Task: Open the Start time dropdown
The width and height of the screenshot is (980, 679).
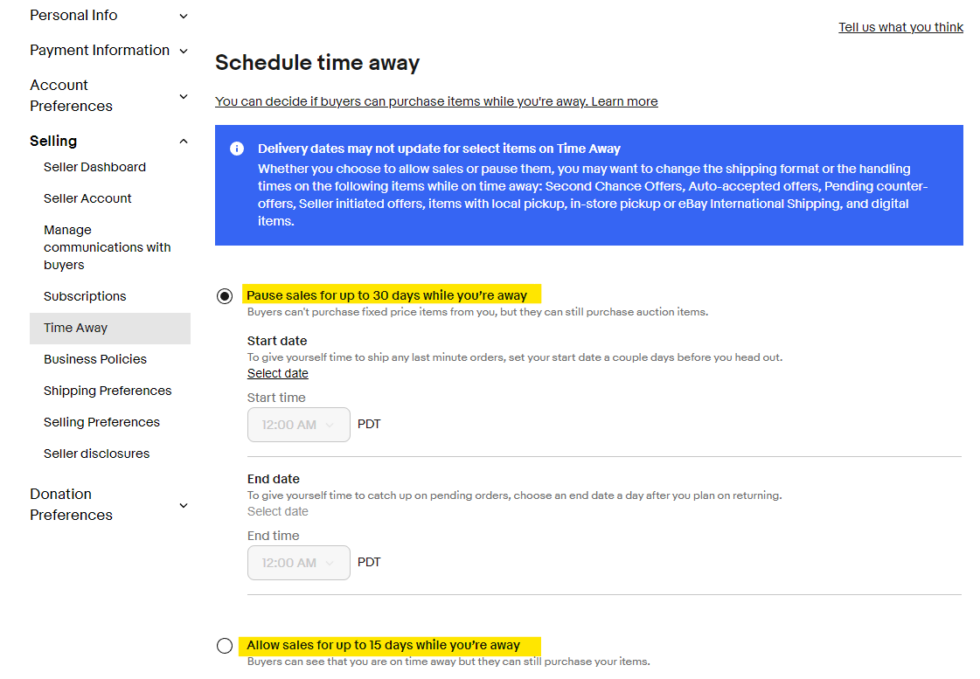Action: 298,424
